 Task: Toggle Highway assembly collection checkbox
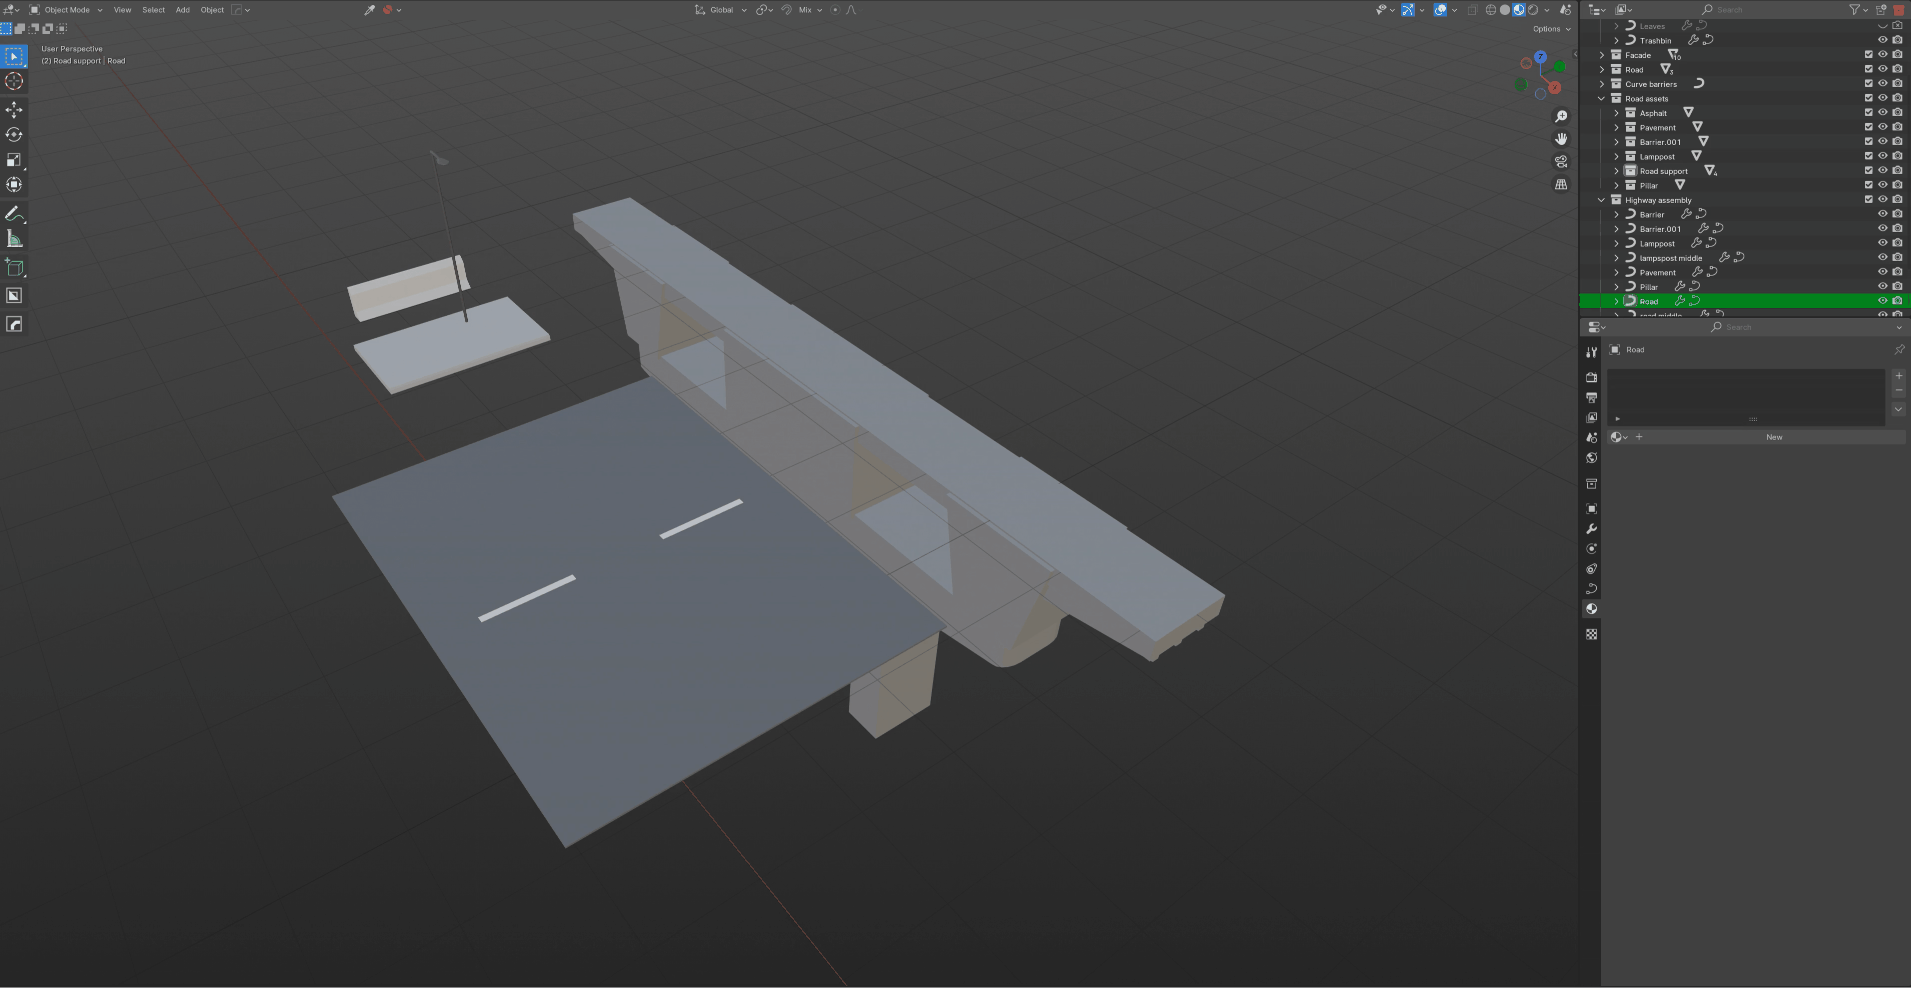(1868, 200)
